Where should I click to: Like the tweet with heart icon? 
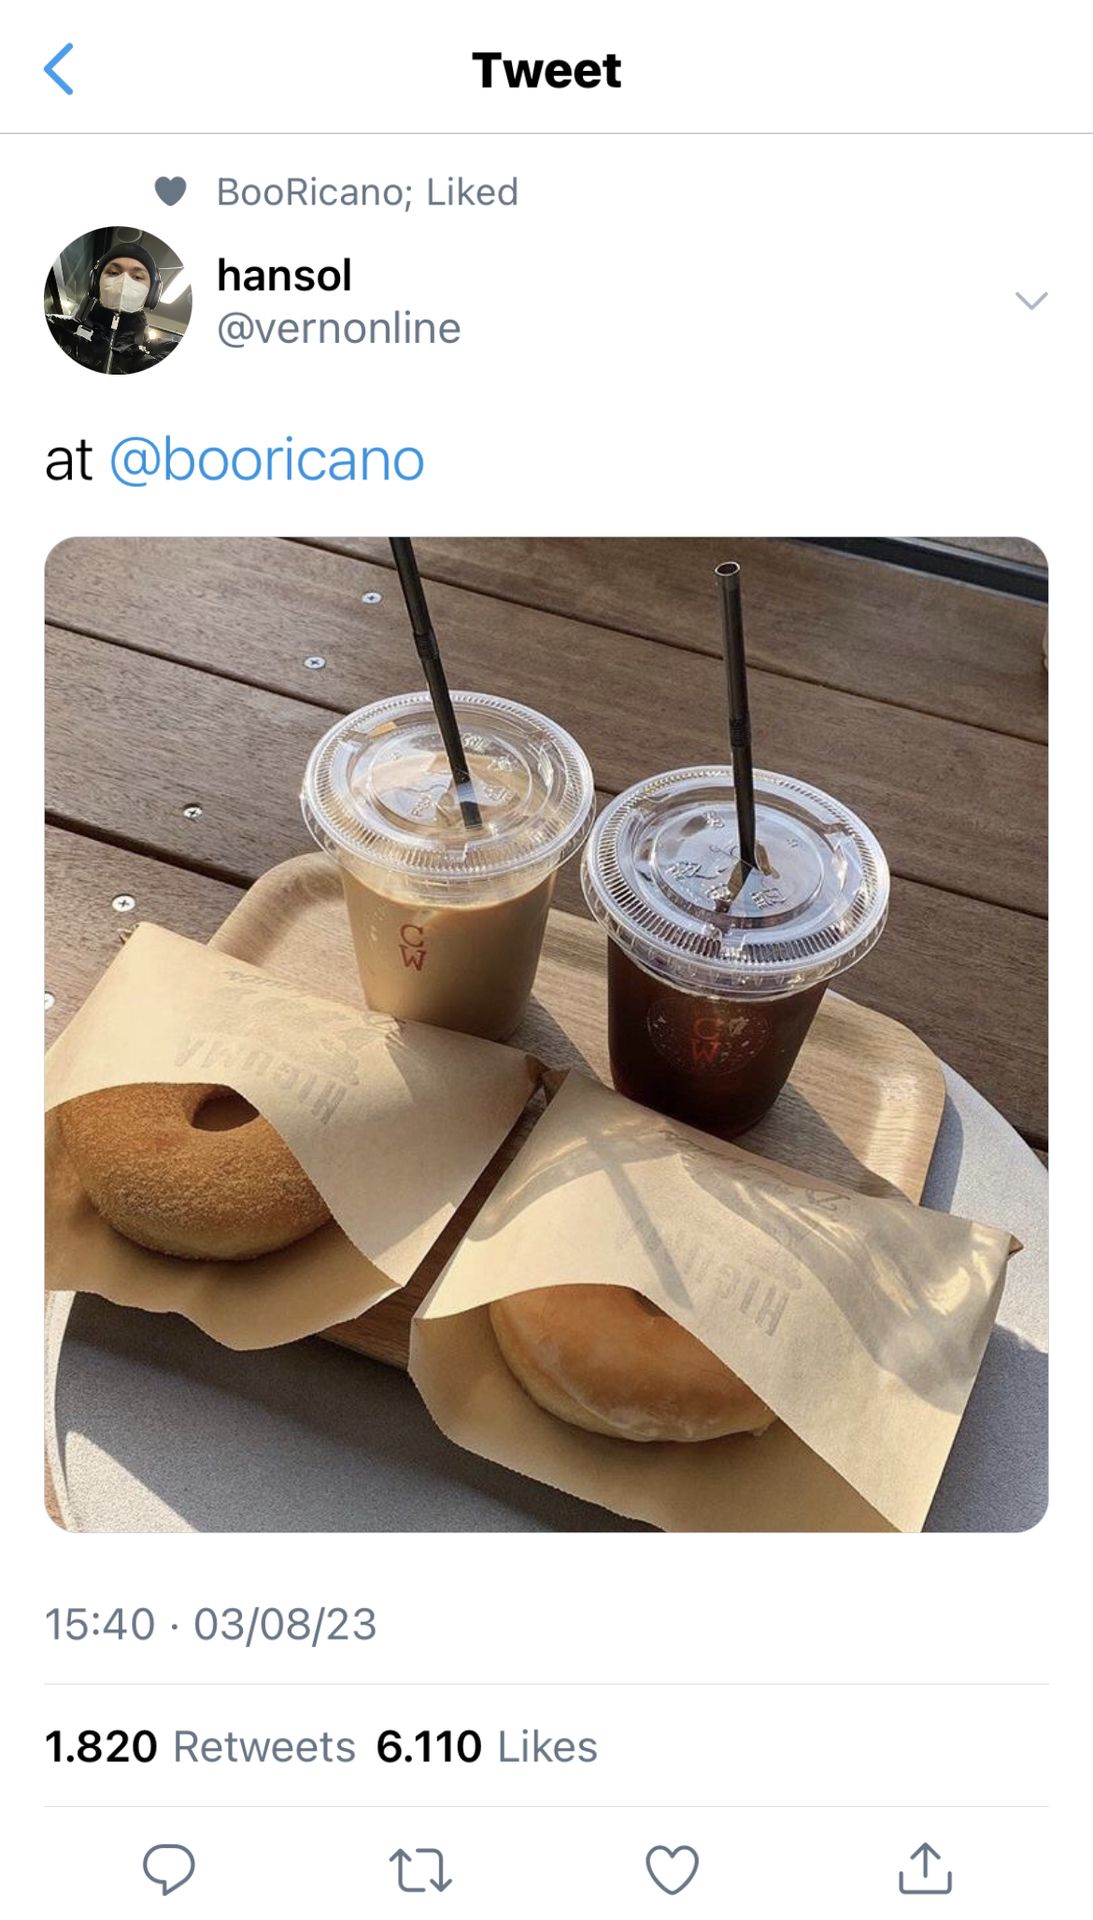tap(672, 1870)
